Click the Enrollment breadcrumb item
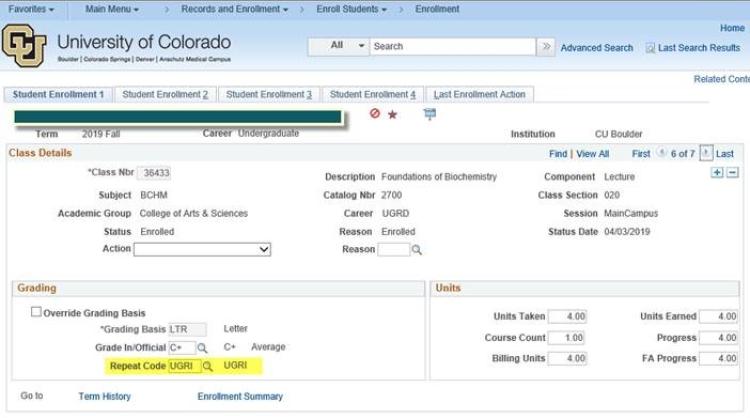The image size is (750, 418). click(437, 9)
